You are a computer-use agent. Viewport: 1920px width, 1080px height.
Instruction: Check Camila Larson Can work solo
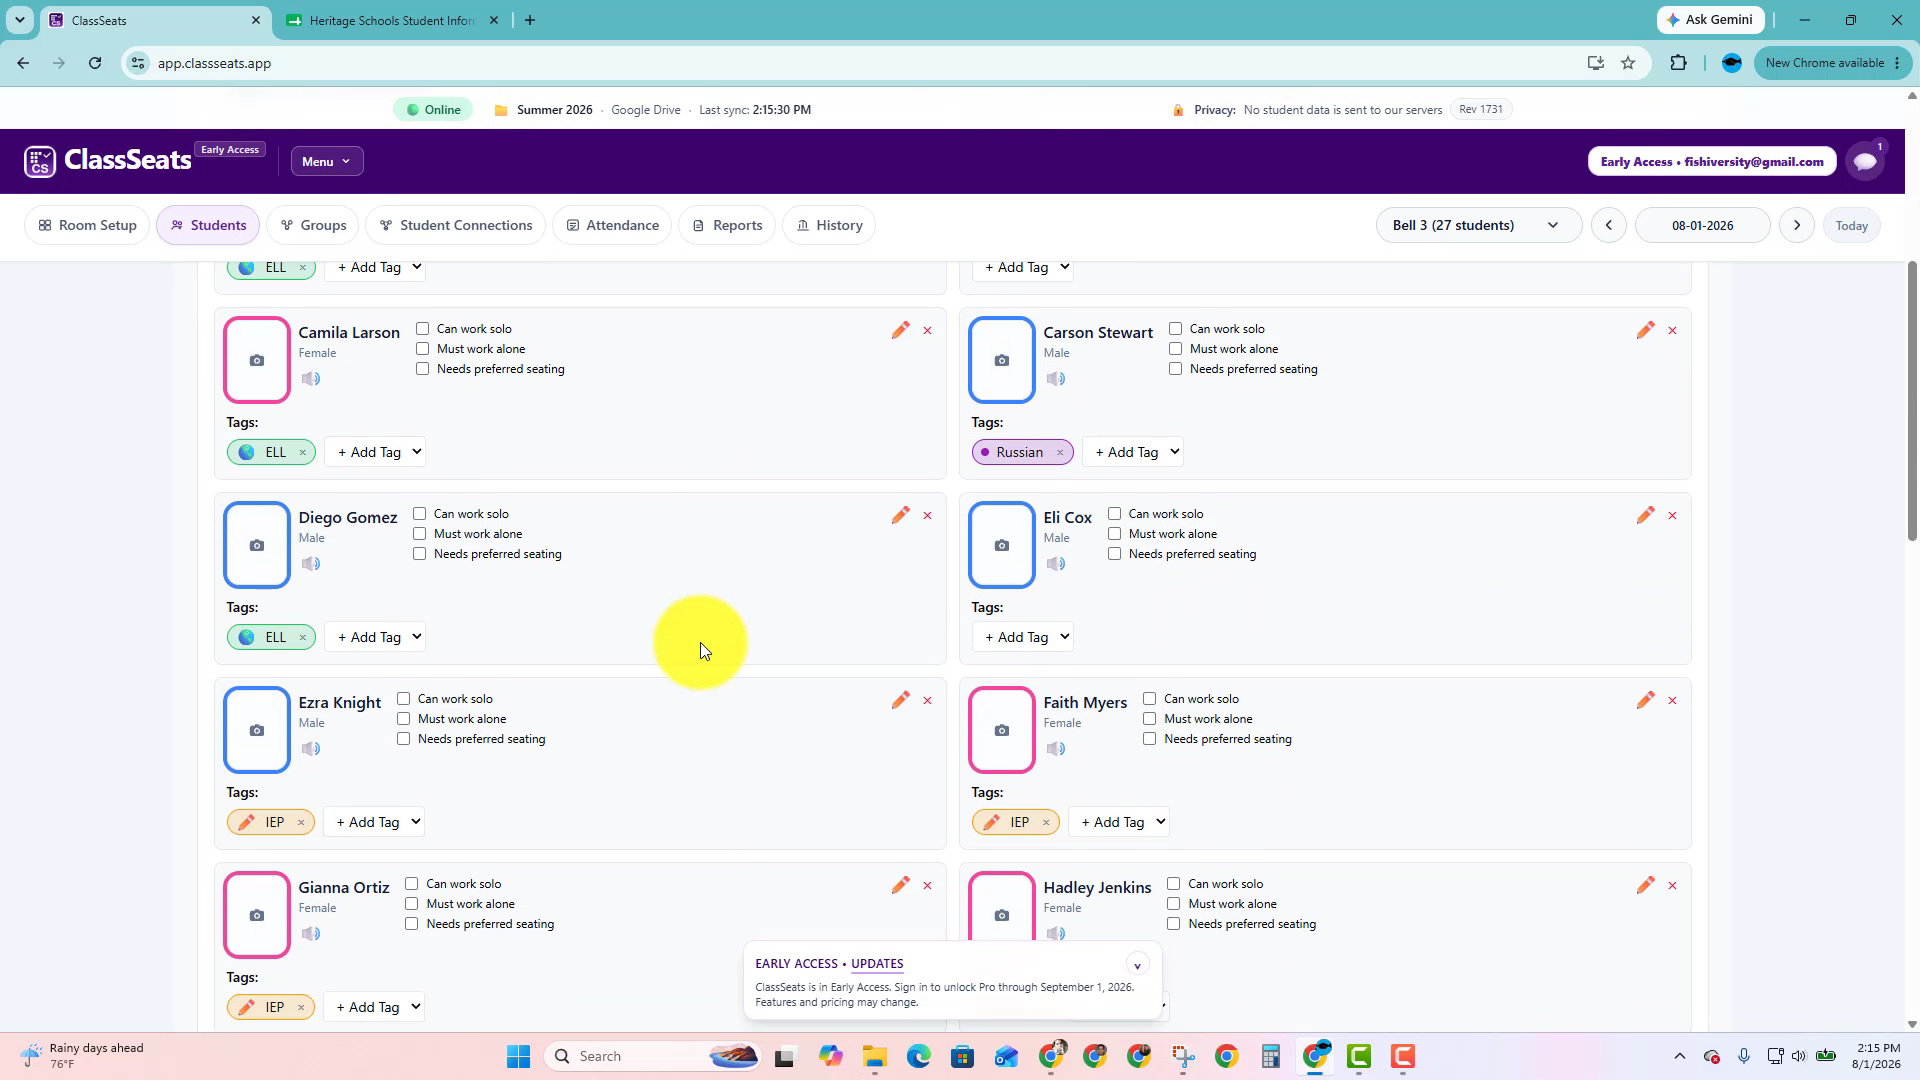[423, 329]
